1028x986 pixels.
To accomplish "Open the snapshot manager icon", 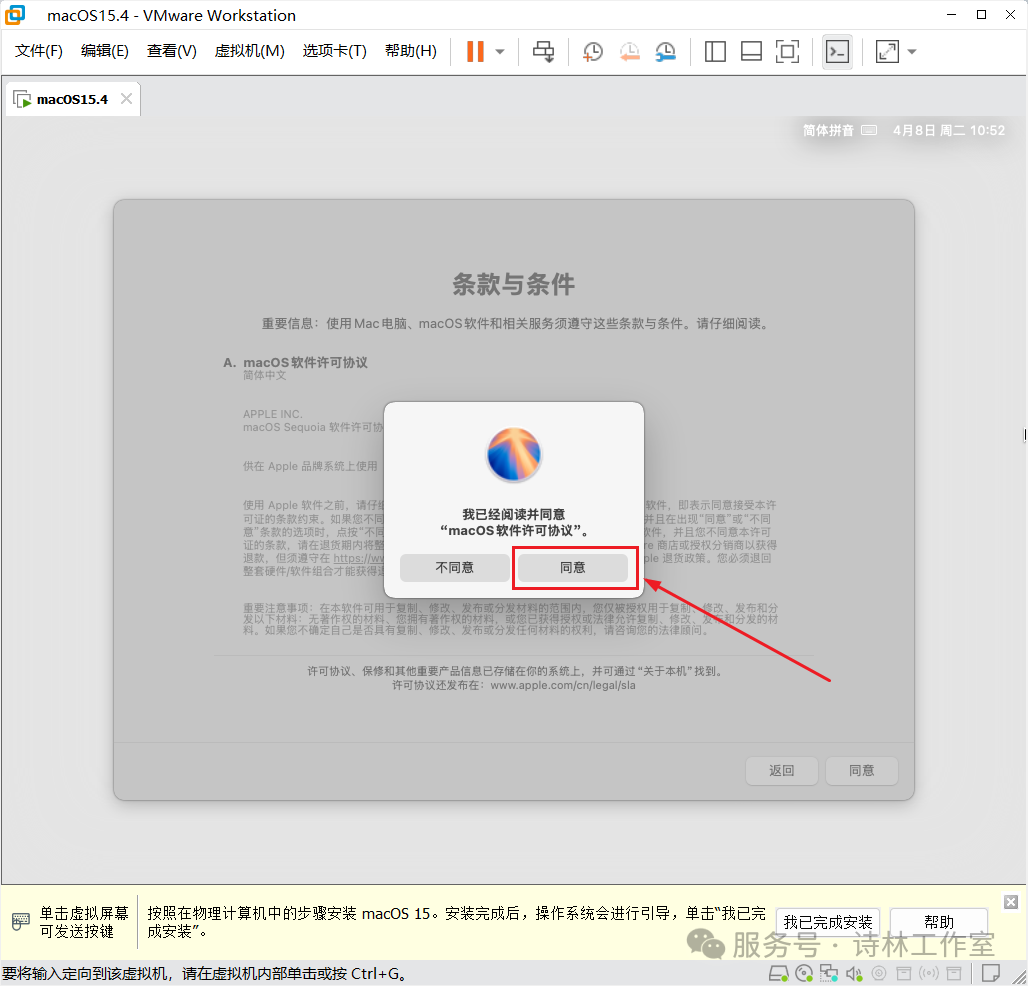I will coord(665,52).
